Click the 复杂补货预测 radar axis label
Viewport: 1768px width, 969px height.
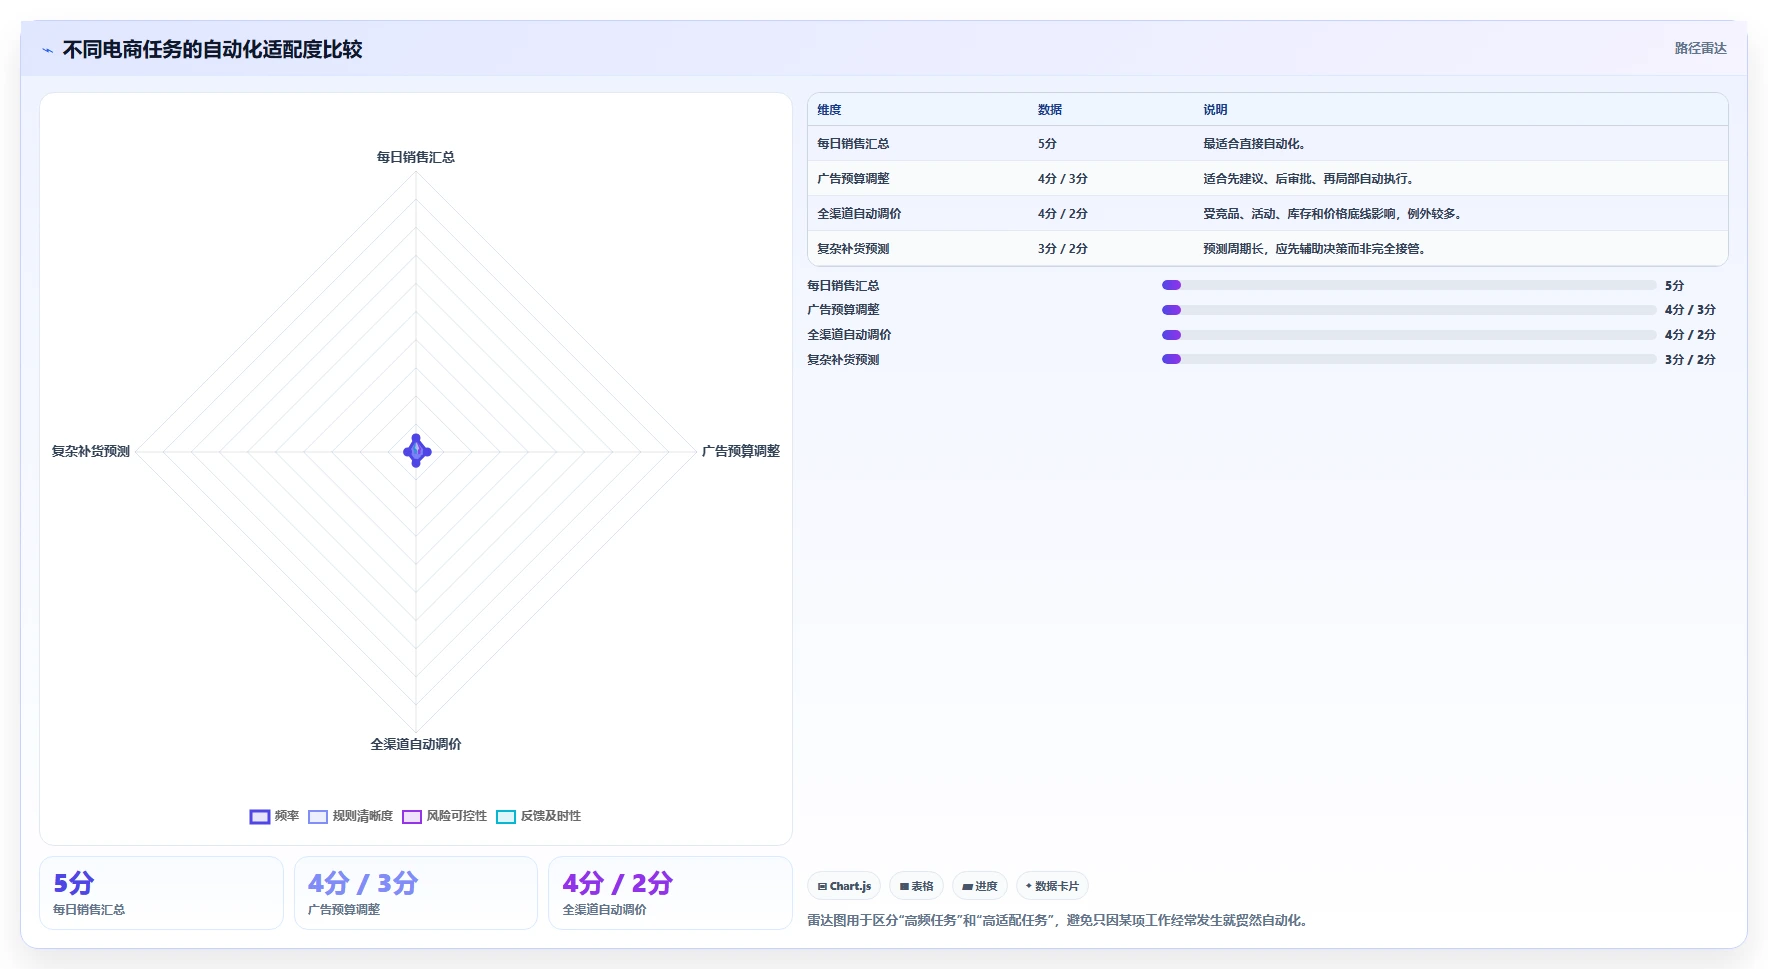(x=91, y=451)
